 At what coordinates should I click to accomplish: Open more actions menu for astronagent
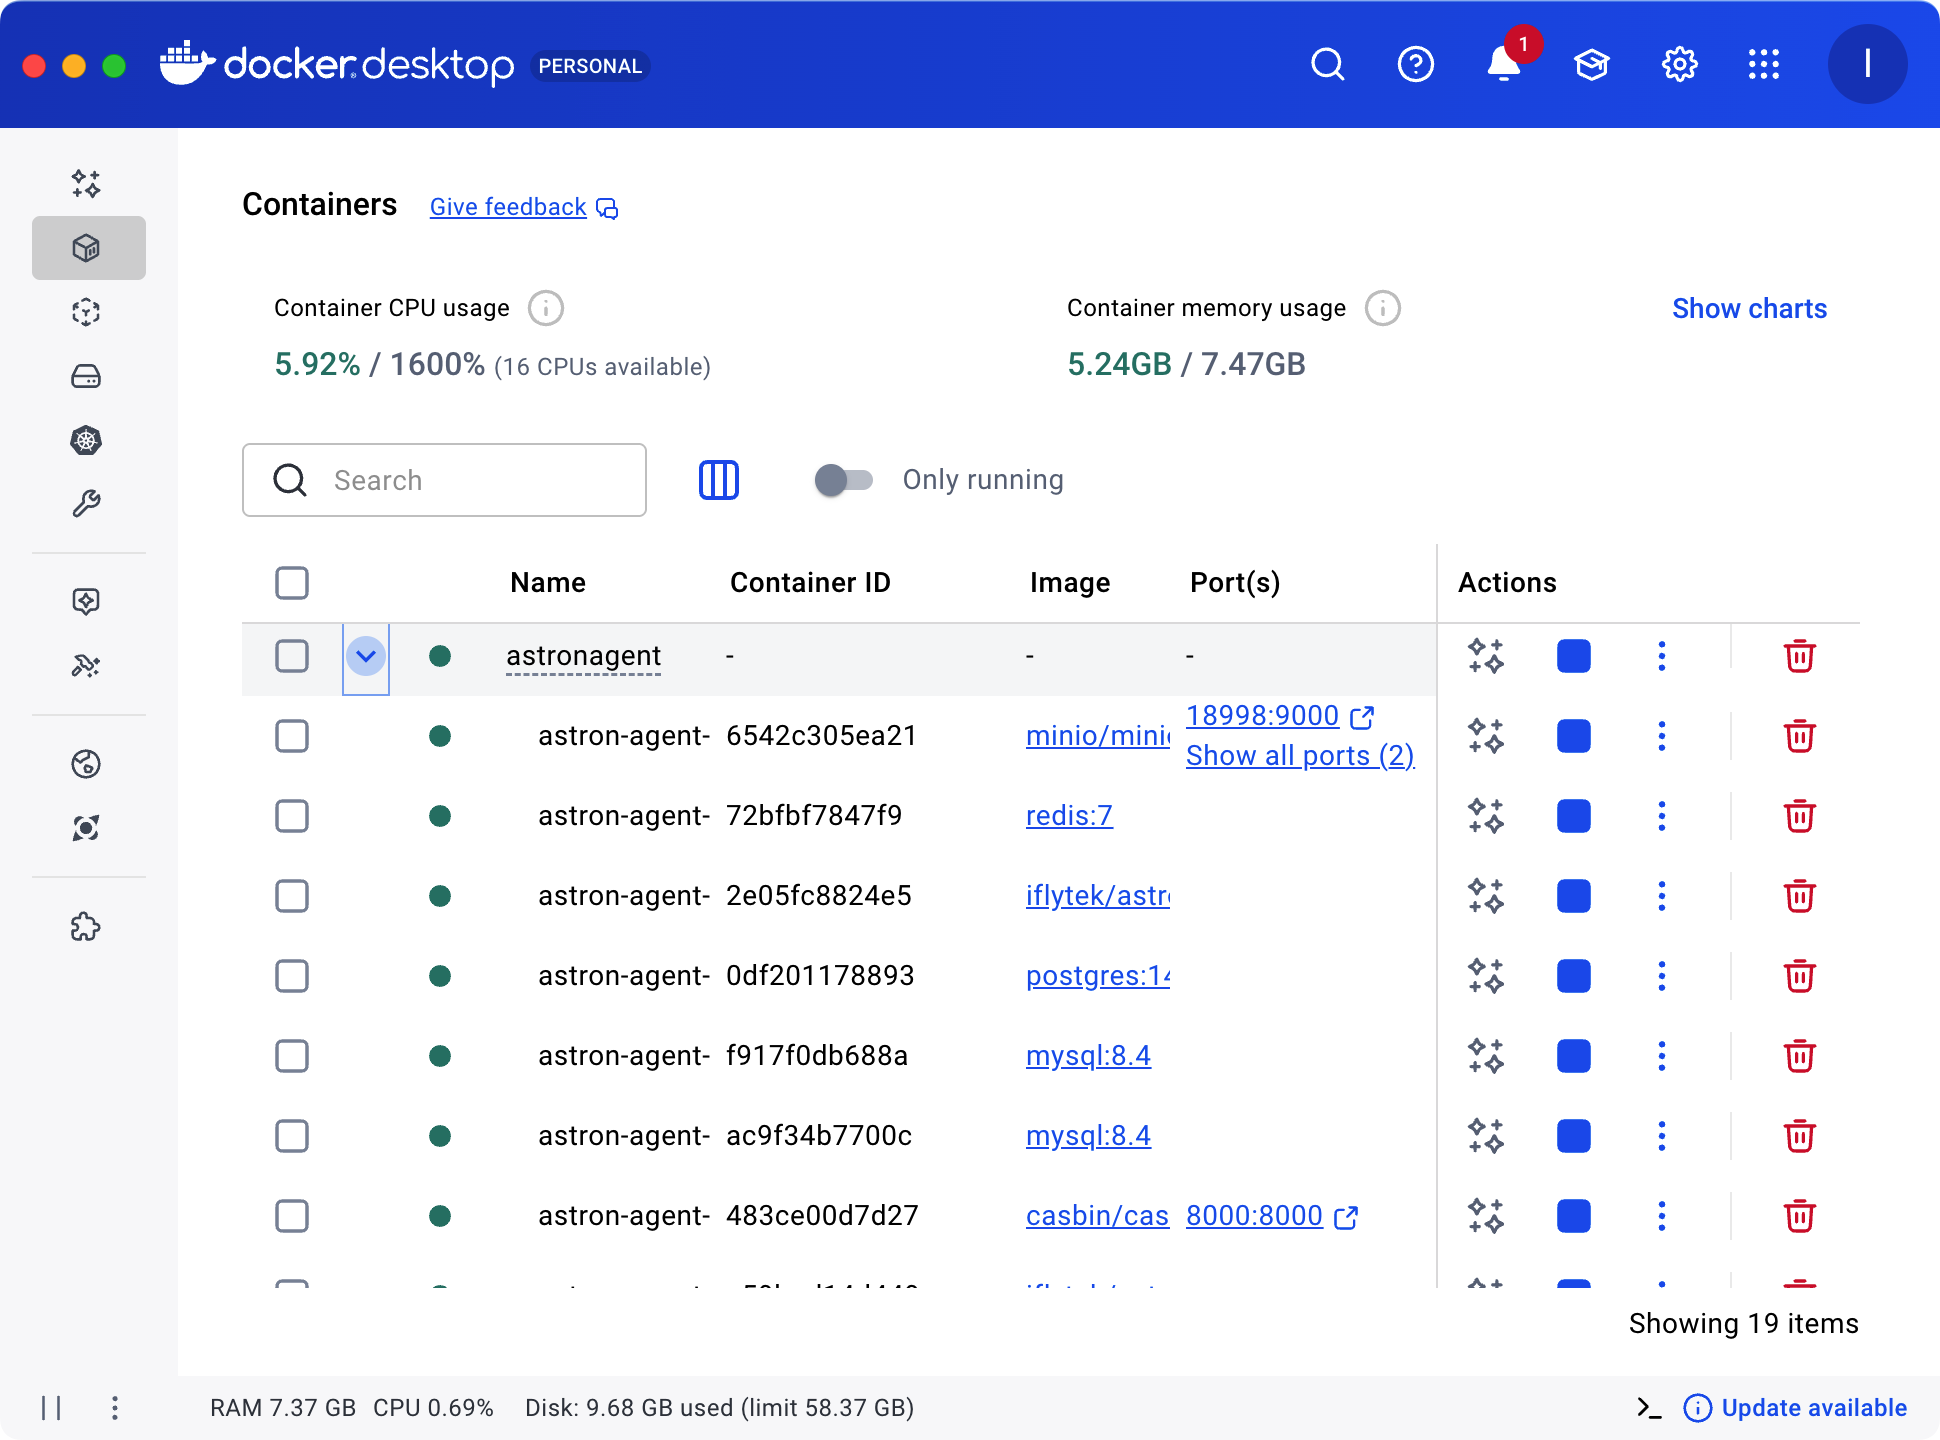click(1661, 656)
